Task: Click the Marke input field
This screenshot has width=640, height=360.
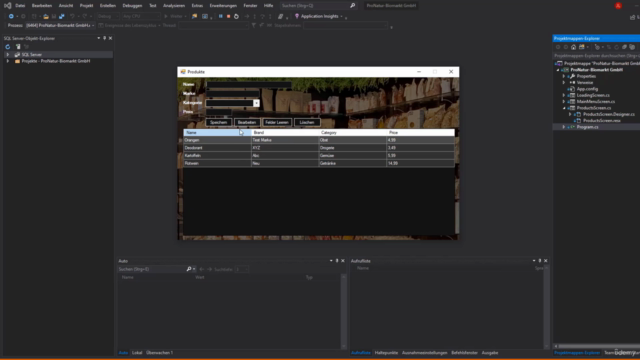Action: tap(232, 94)
